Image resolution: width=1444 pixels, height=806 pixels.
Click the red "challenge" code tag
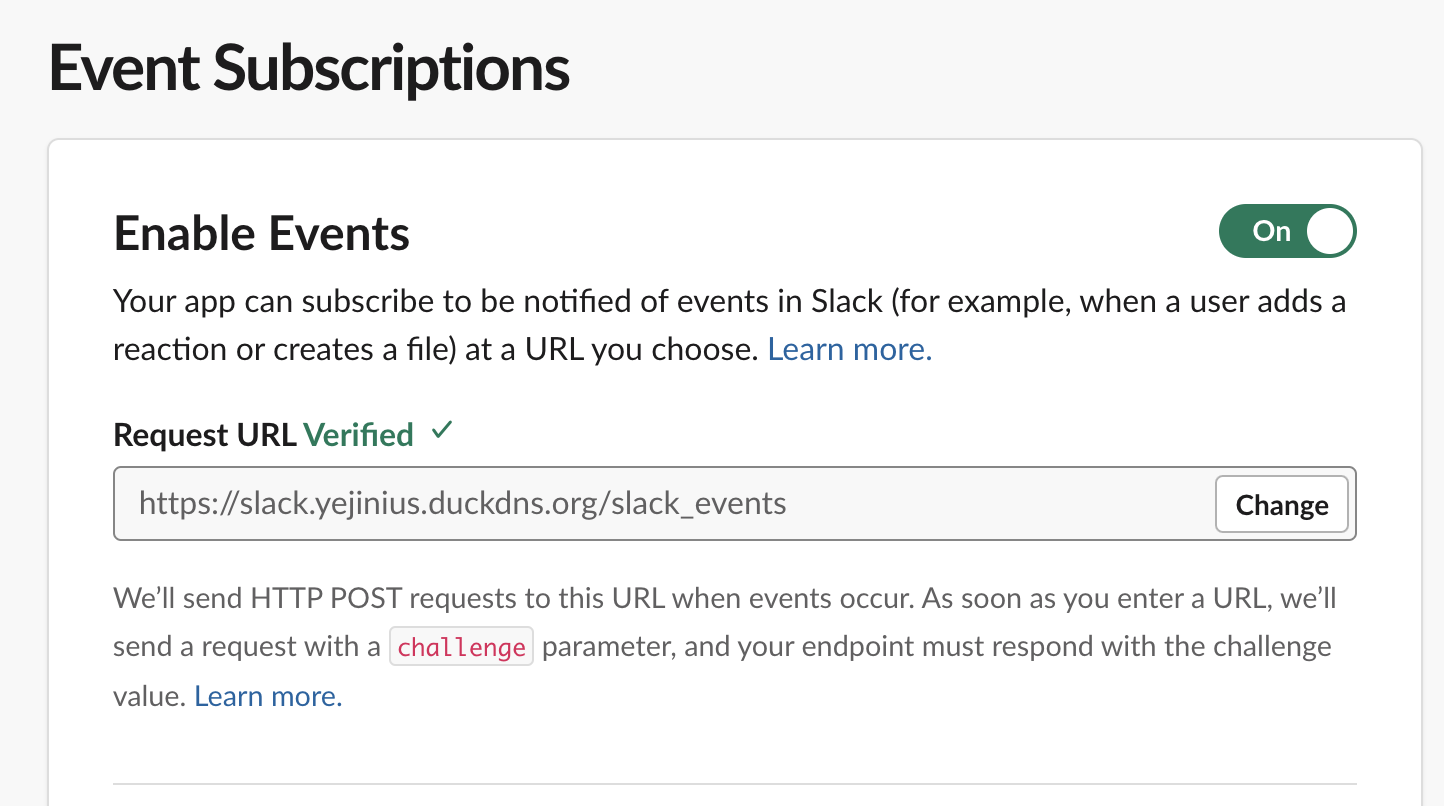(x=461, y=647)
